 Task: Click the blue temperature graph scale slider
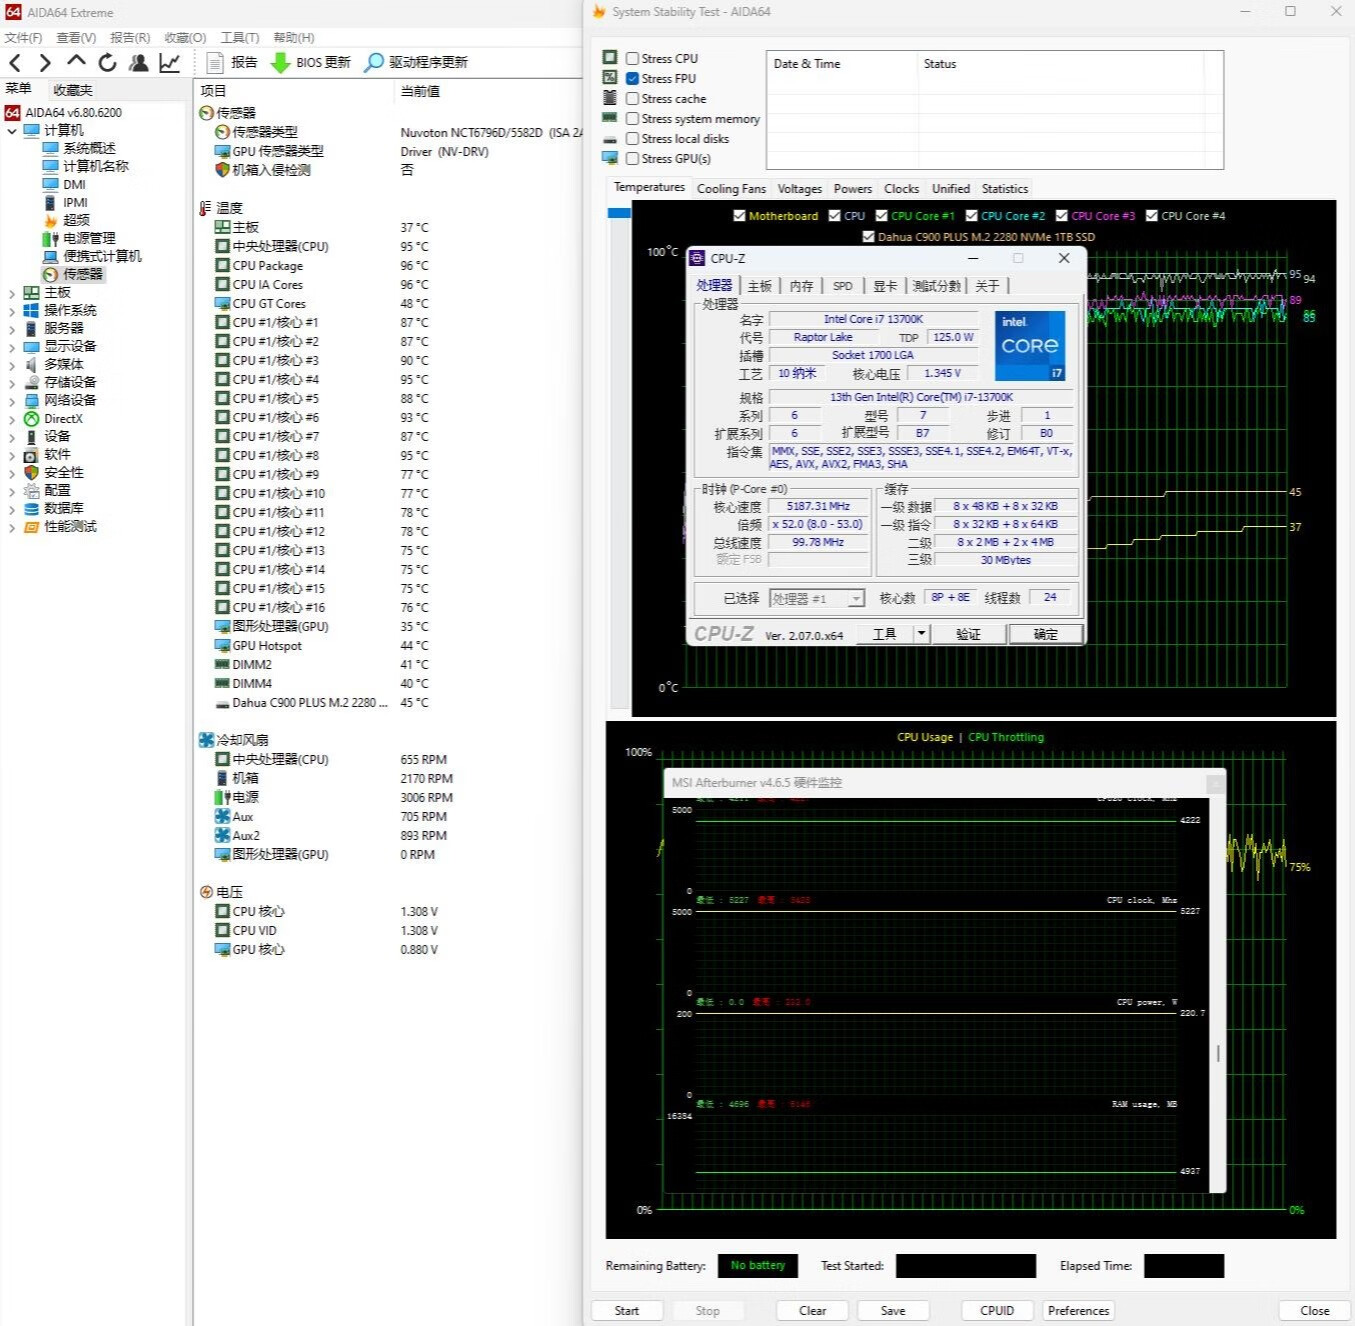(619, 212)
